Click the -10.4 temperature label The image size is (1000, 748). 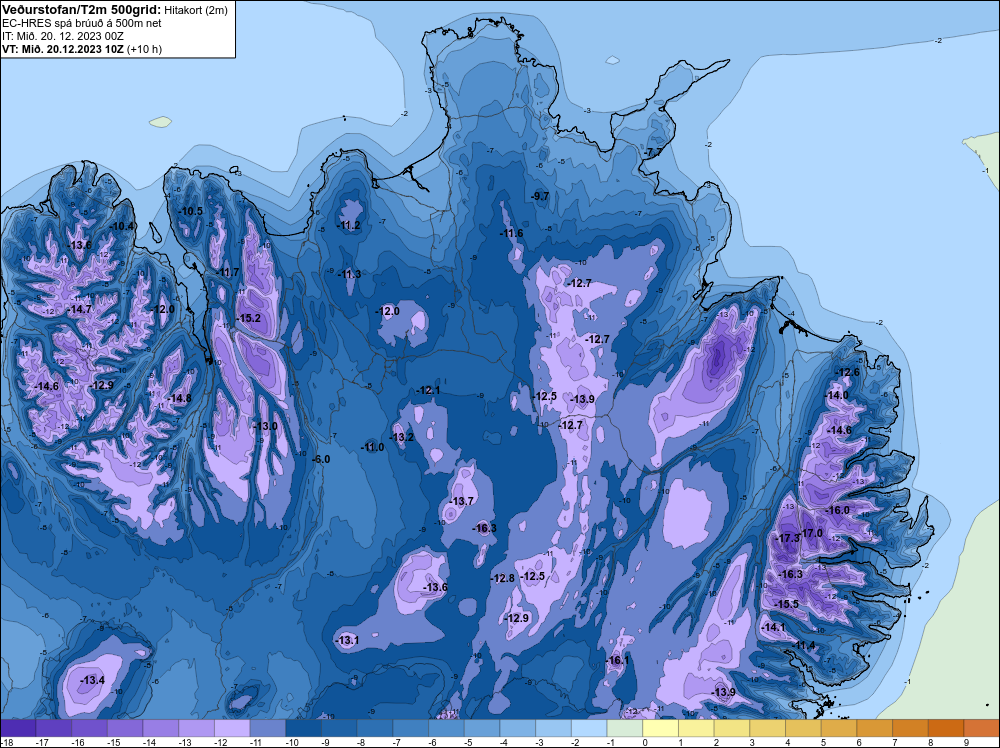pos(122,226)
